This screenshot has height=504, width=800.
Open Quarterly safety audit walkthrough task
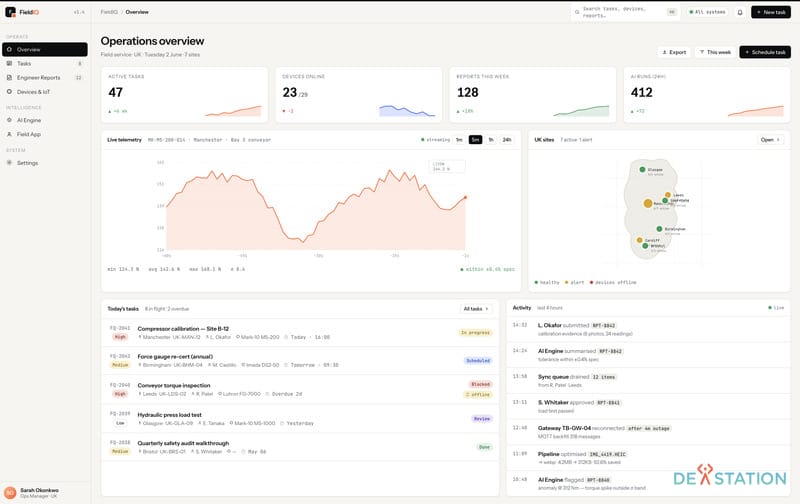300,447
